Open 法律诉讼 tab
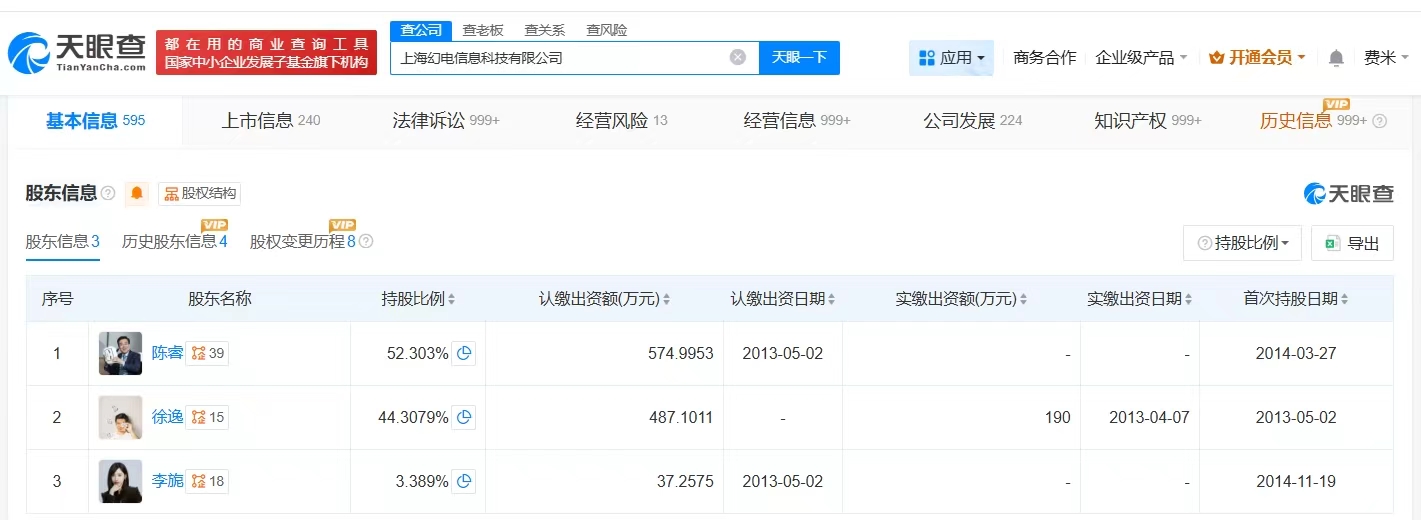 pyautogui.click(x=446, y=121)
